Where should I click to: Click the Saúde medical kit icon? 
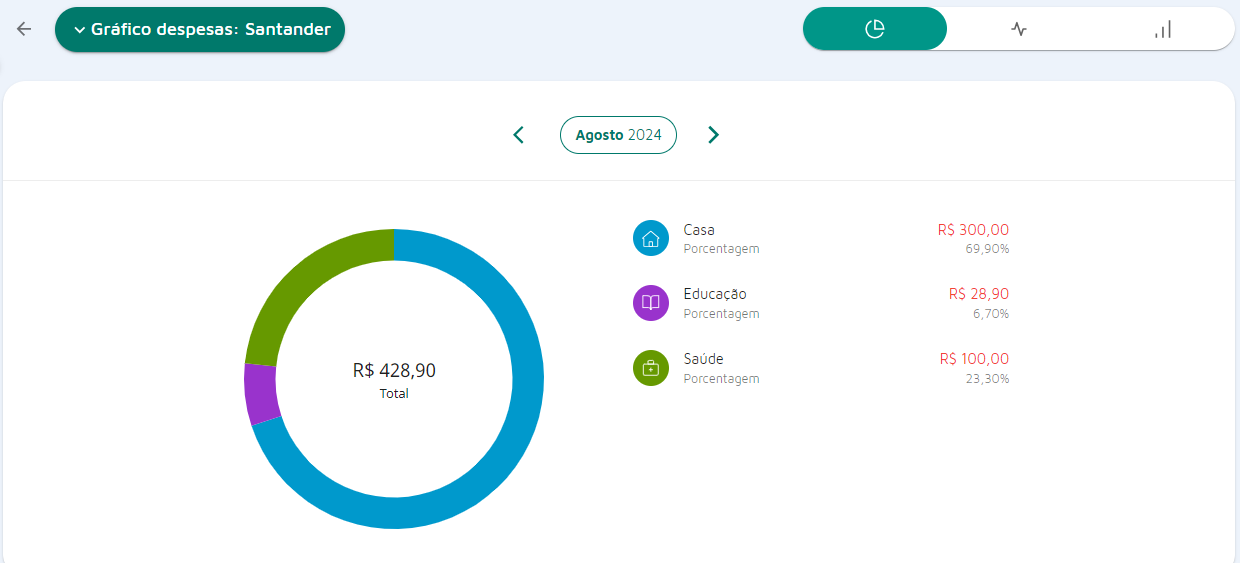[x=651, y=368]
